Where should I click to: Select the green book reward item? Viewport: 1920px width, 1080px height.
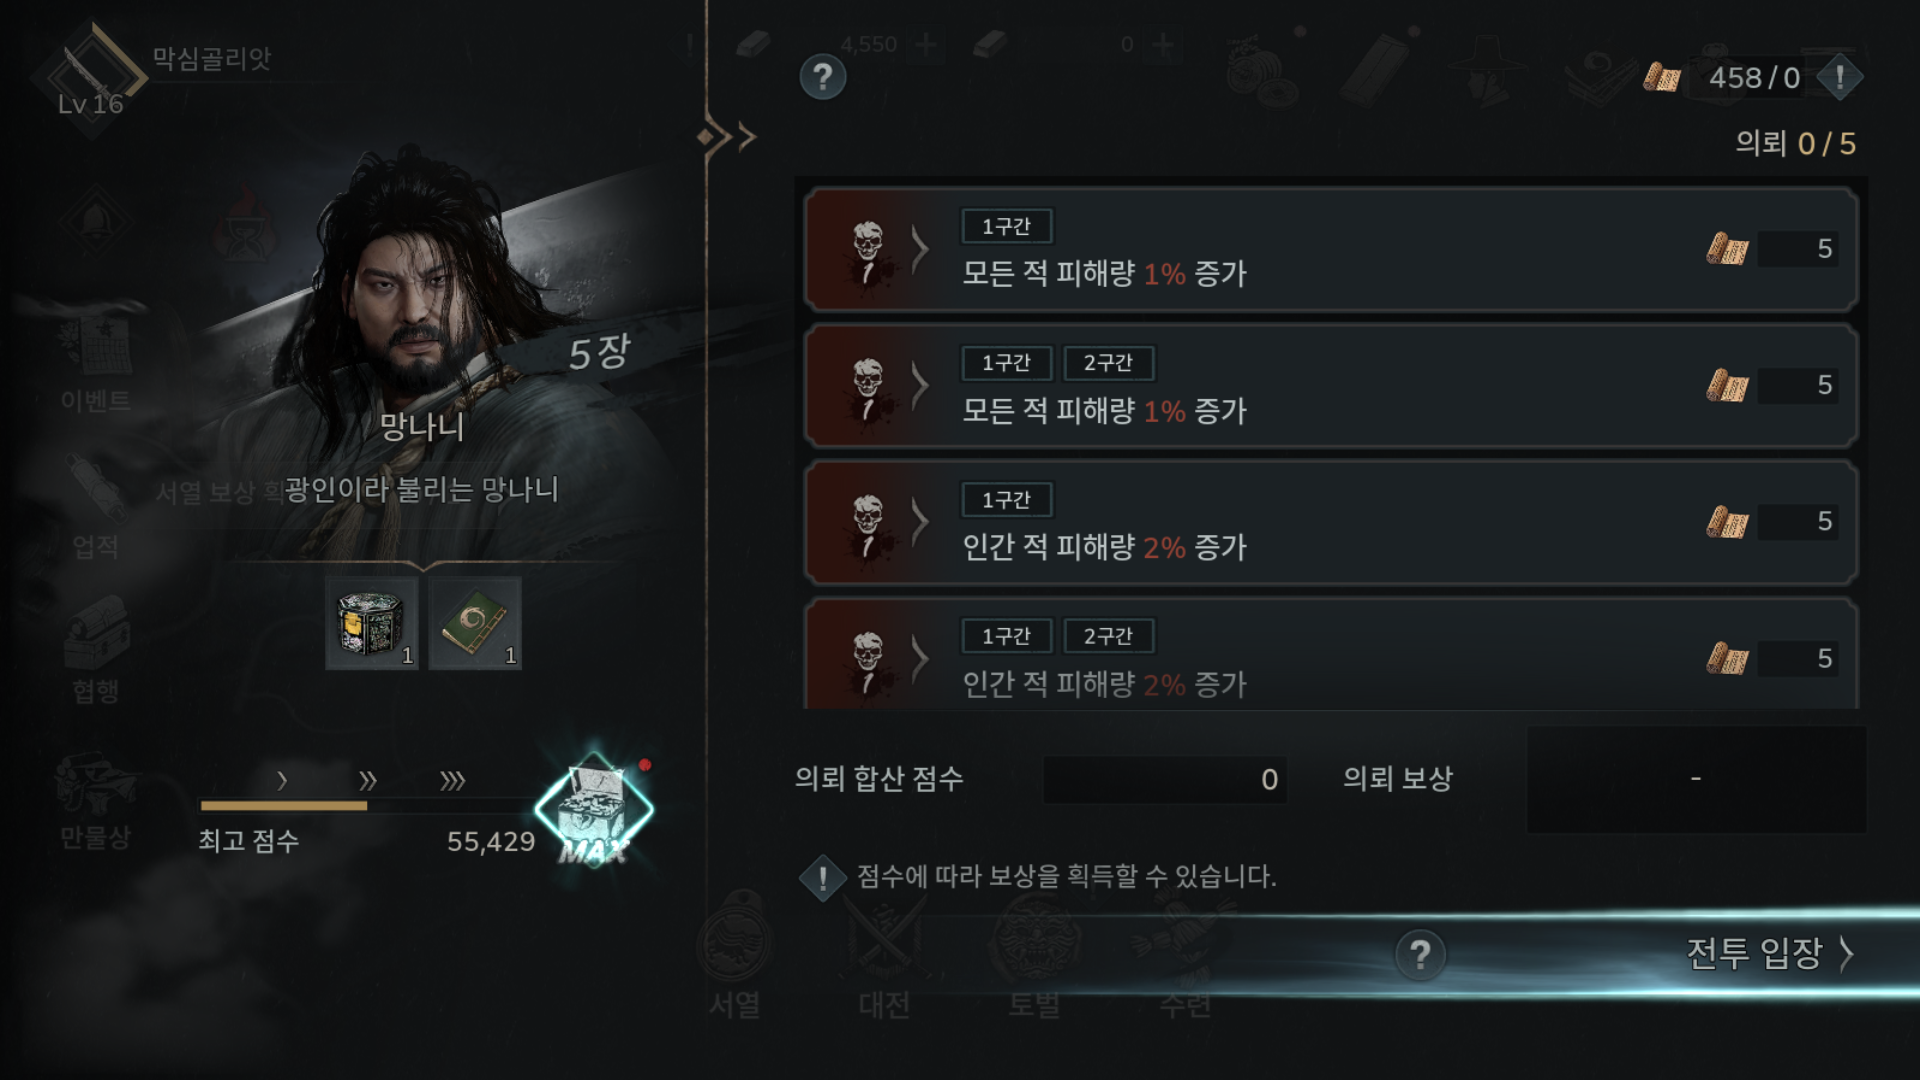475,623
